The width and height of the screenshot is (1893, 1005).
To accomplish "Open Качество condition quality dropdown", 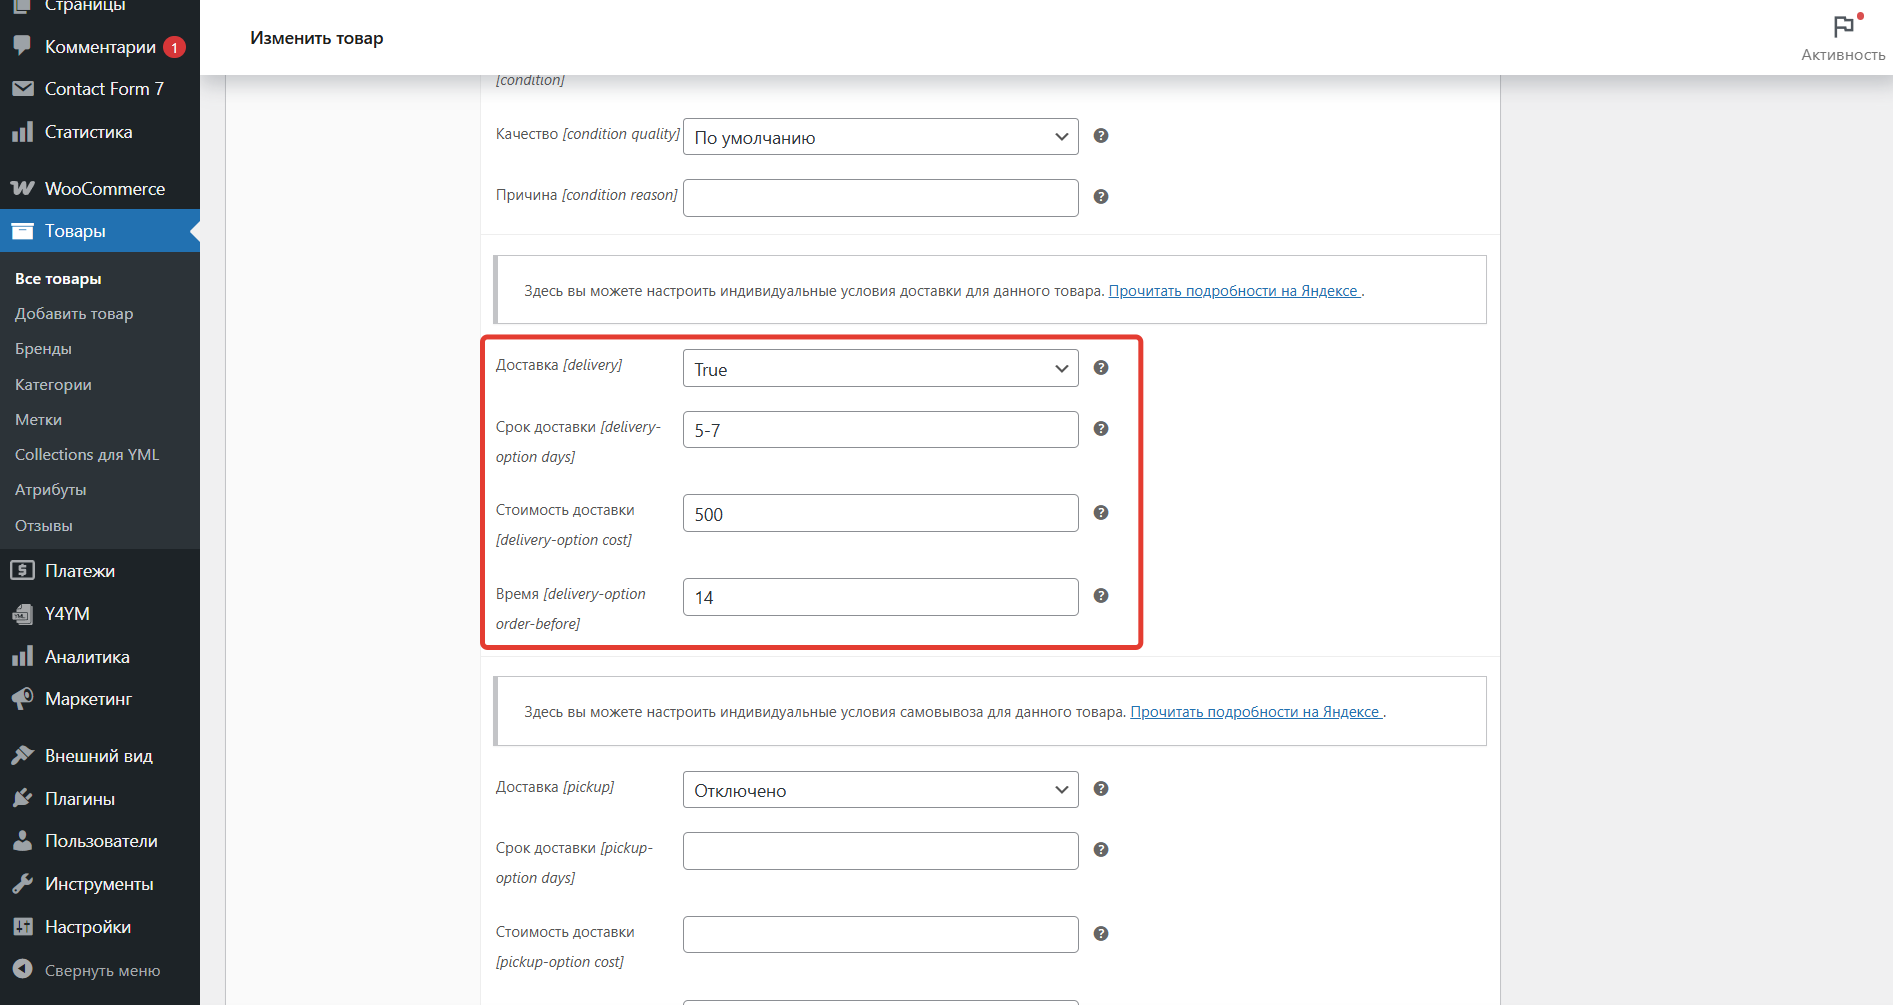I will pyautogui.click(x=880, y=137).
